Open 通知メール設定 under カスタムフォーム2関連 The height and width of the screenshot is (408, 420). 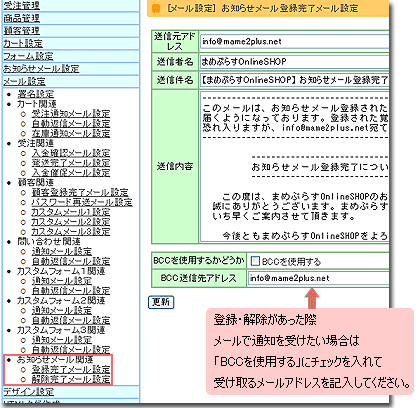(62, 310)
